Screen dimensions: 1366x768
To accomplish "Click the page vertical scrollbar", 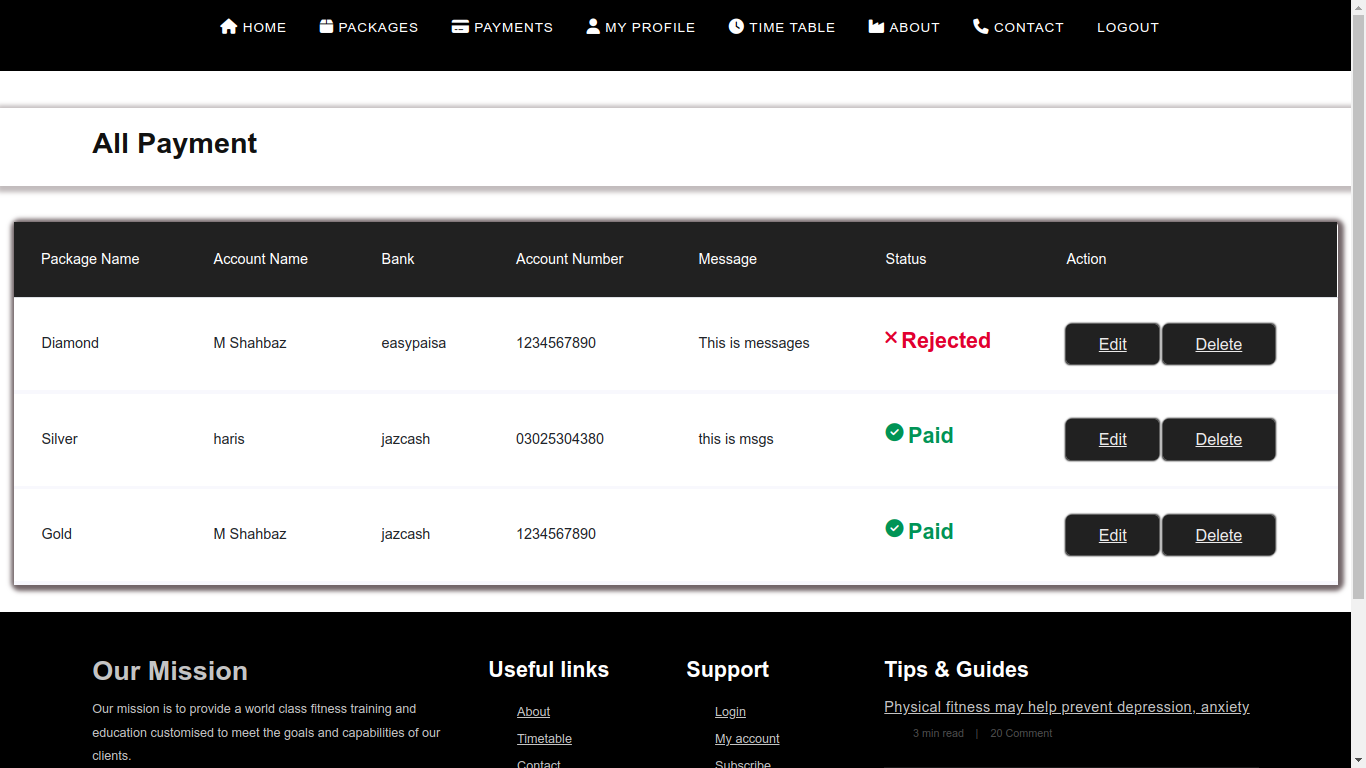I will (1358, 300).
